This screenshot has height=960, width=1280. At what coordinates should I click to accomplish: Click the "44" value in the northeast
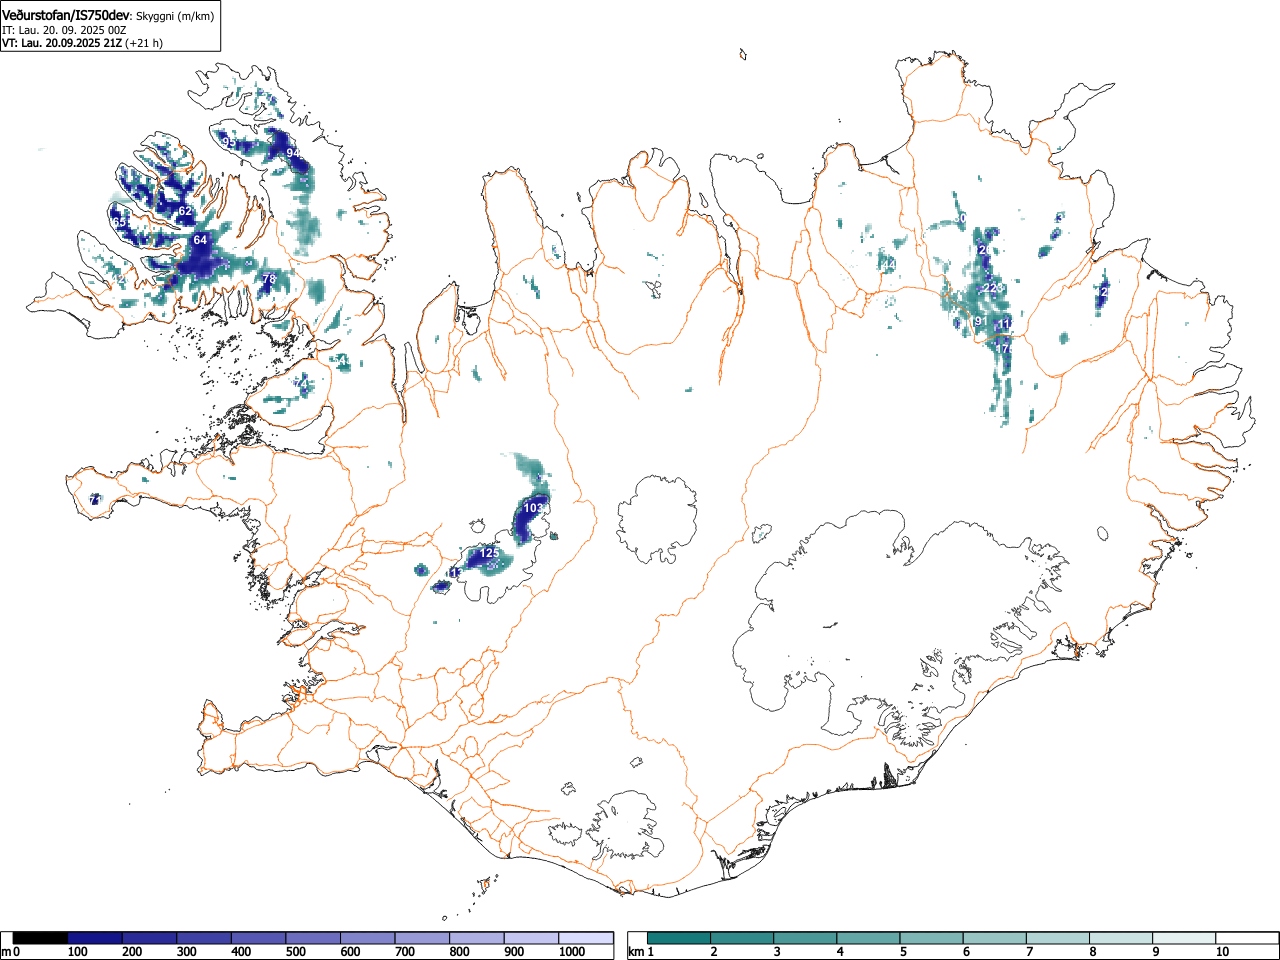[x=888, y=264]
